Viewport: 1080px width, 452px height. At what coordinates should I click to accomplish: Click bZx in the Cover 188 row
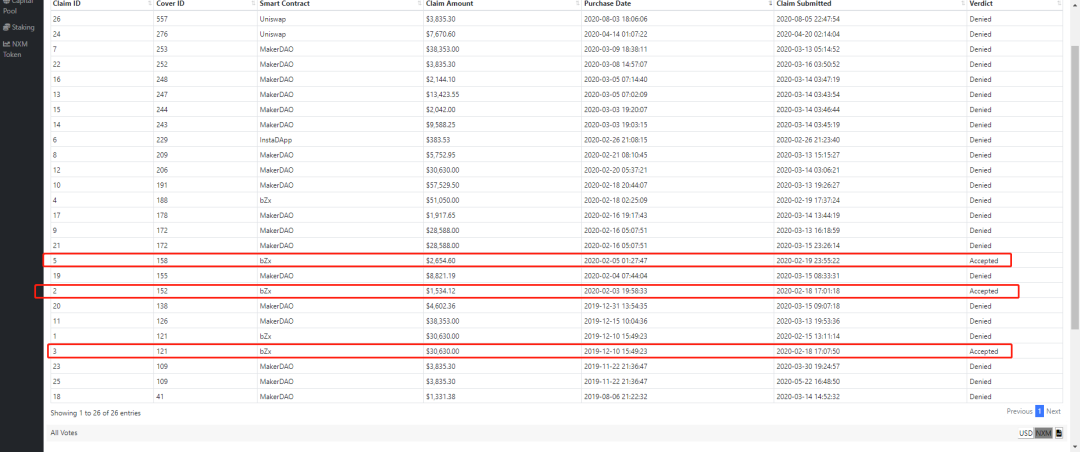[264, 201]
